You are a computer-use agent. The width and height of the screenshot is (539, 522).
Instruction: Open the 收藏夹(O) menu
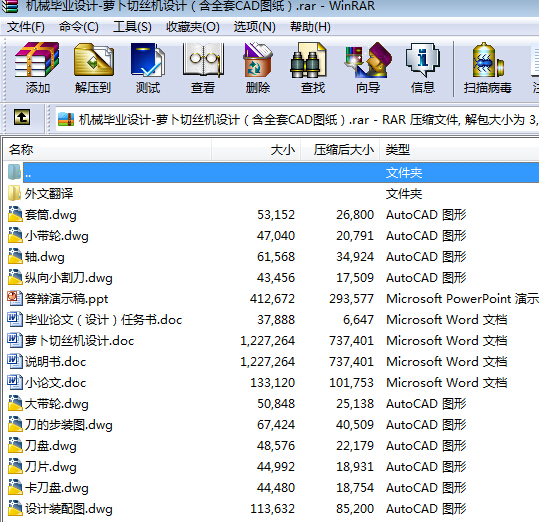coord(192,26)
